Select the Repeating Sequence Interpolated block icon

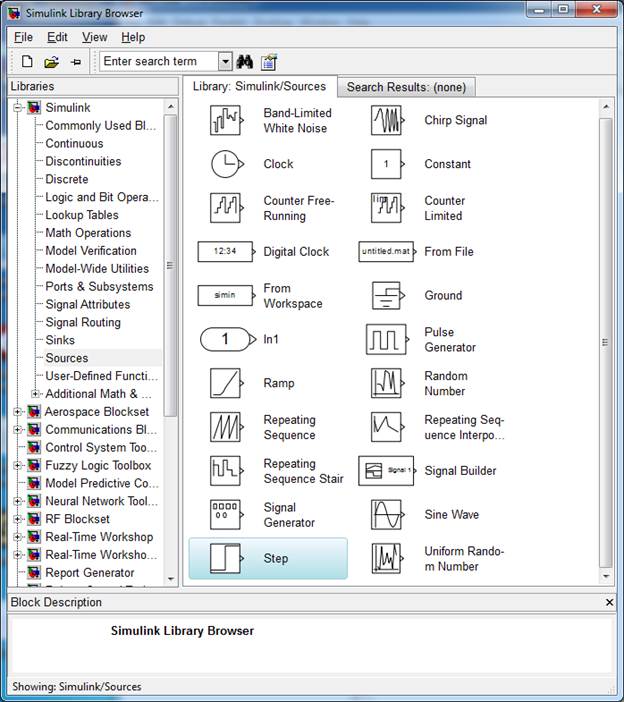388,427
